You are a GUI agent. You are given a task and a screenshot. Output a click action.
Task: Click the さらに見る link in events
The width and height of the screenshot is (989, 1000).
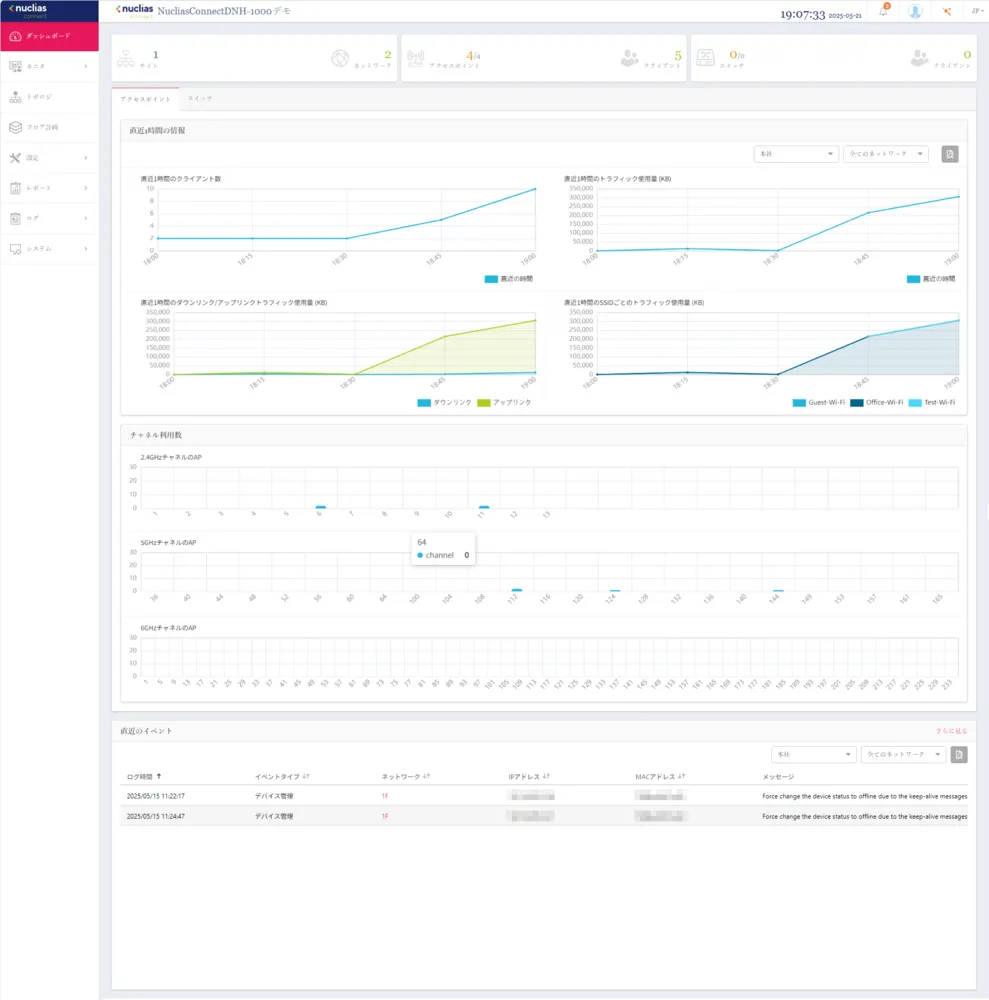click(x=951, y=731)
